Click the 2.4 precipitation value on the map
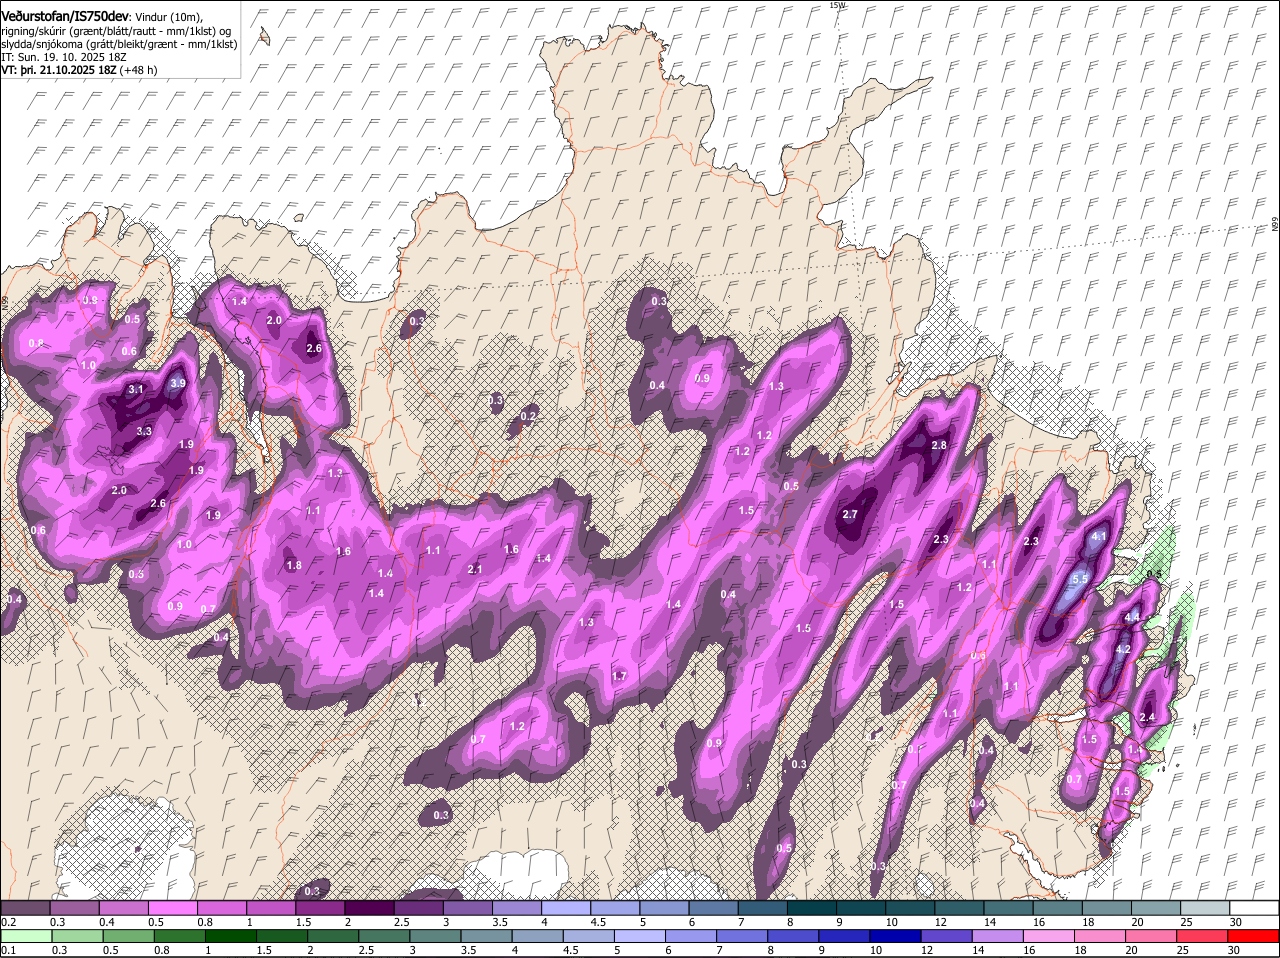Screen dimensions: 1280x958 (1148, 717)
